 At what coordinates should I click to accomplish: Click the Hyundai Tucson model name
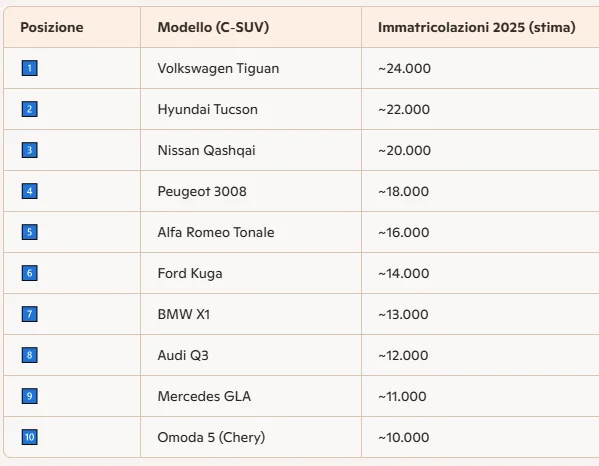207,110
